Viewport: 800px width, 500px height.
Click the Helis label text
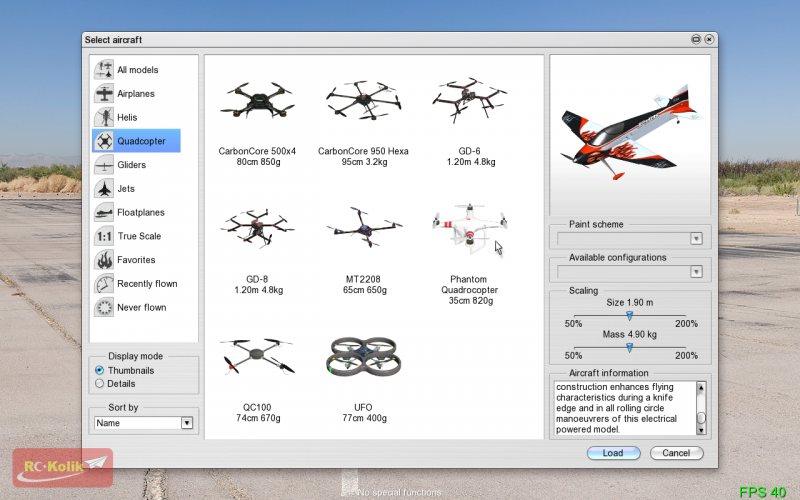point(127,117)
